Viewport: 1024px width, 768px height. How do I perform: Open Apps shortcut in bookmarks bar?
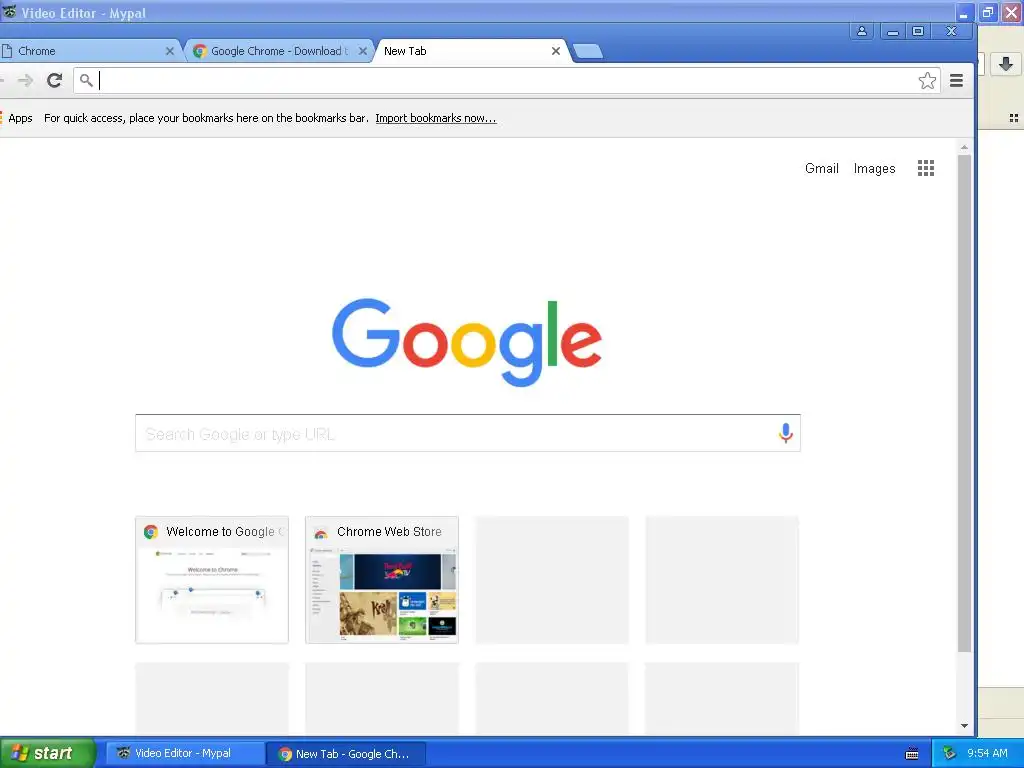coord(17,118)
